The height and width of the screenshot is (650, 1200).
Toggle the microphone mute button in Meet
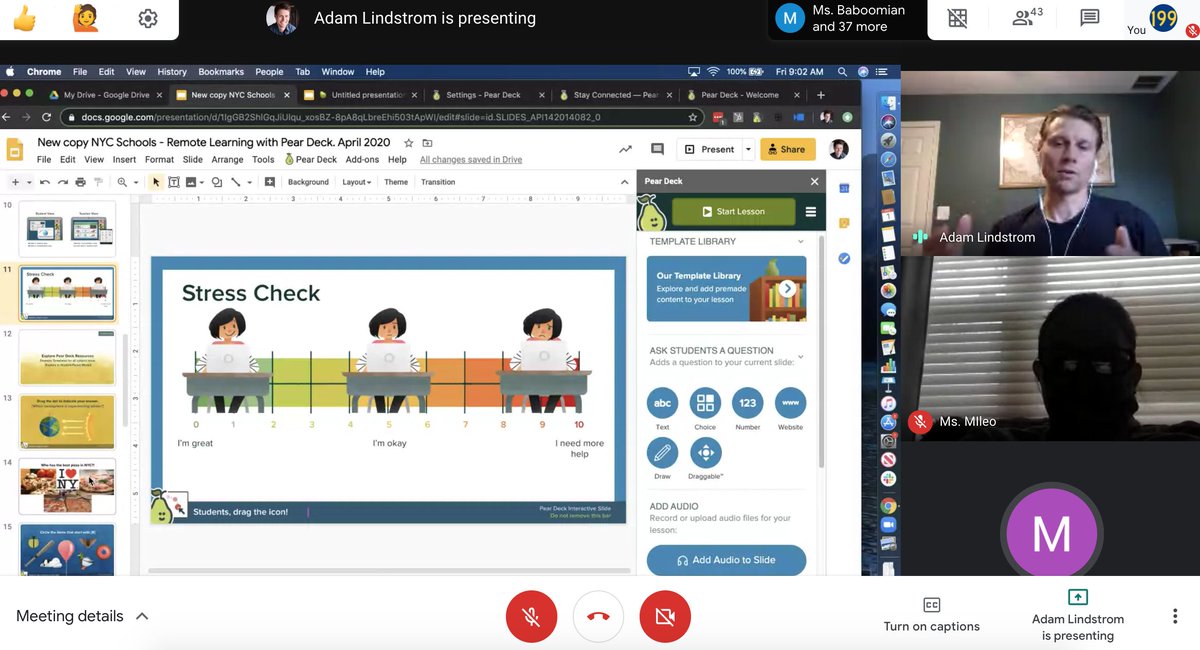tap(531, 616)
